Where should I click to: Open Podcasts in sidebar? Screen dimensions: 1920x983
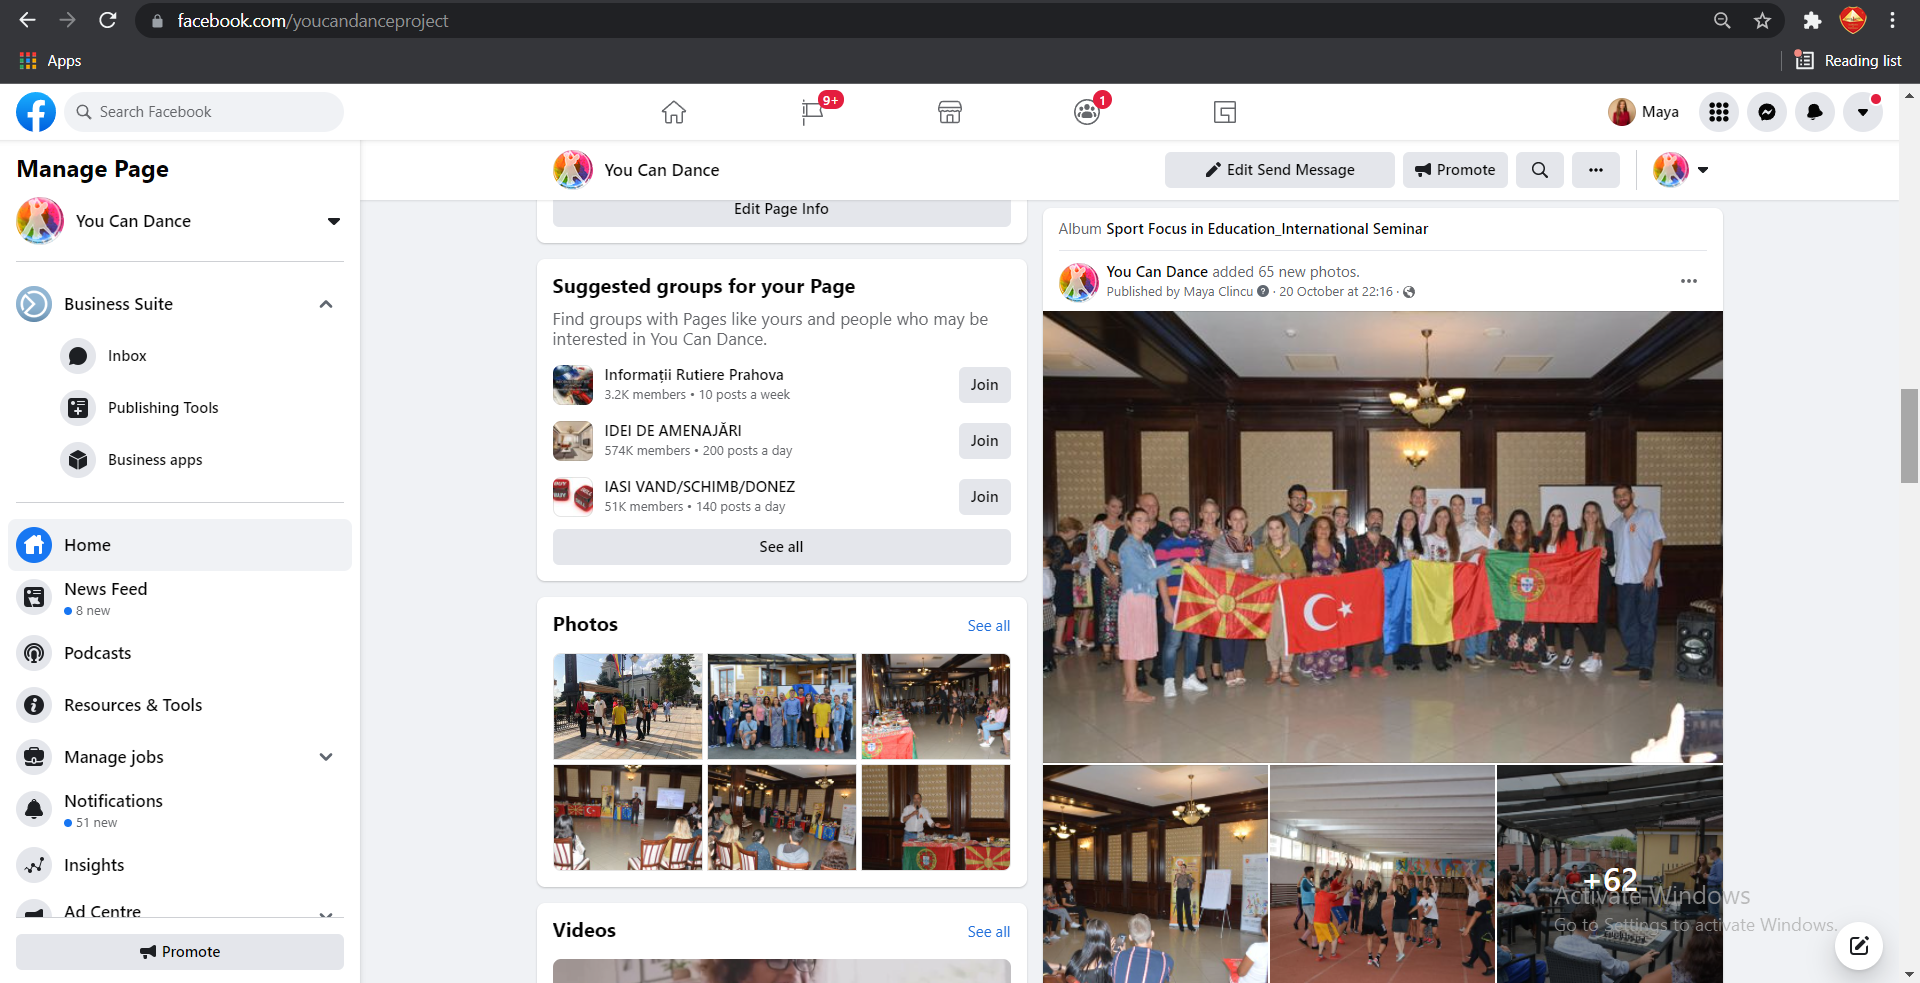(x=180, y=653)
